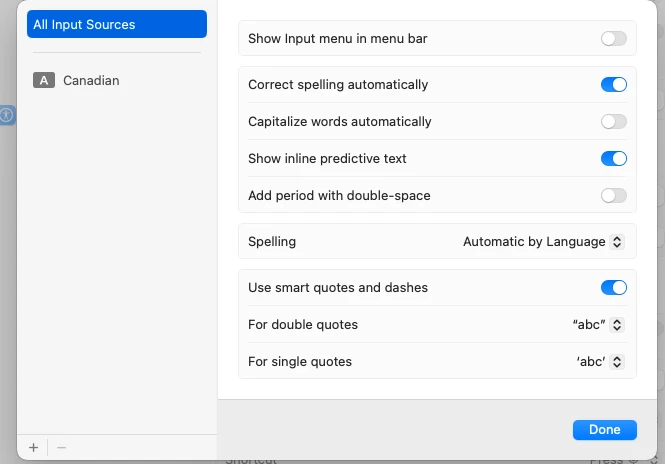
Task: Toggle Add period with double-space on
Action: [614, 196]
